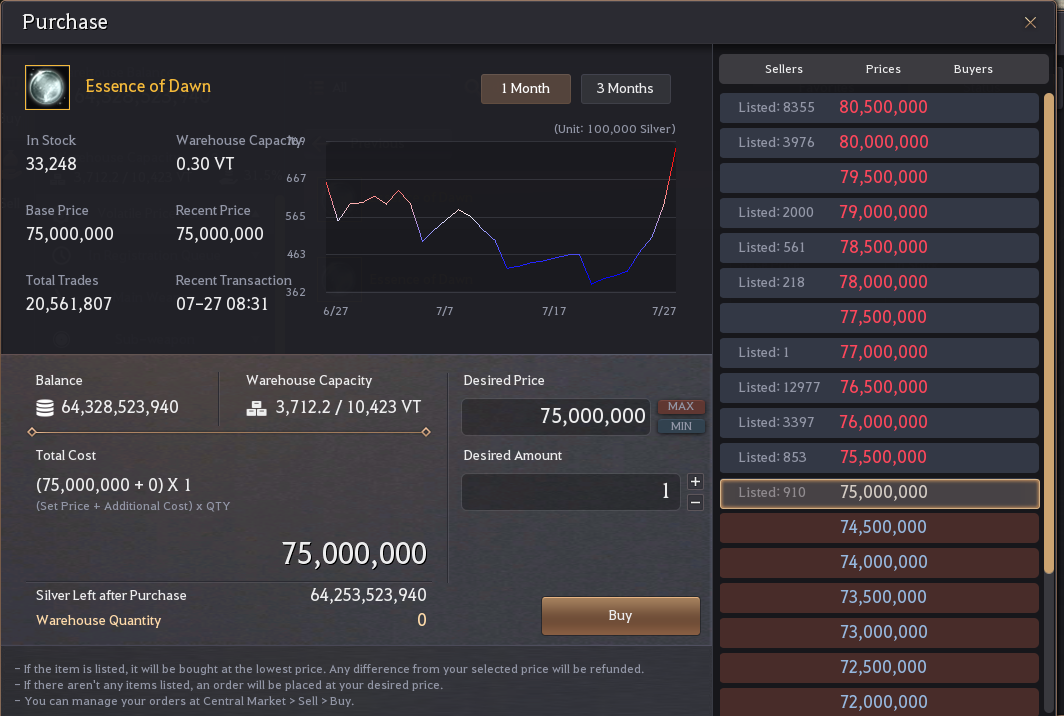Set desired price to MAX
1064x716 pixels.
coord(681,406)
